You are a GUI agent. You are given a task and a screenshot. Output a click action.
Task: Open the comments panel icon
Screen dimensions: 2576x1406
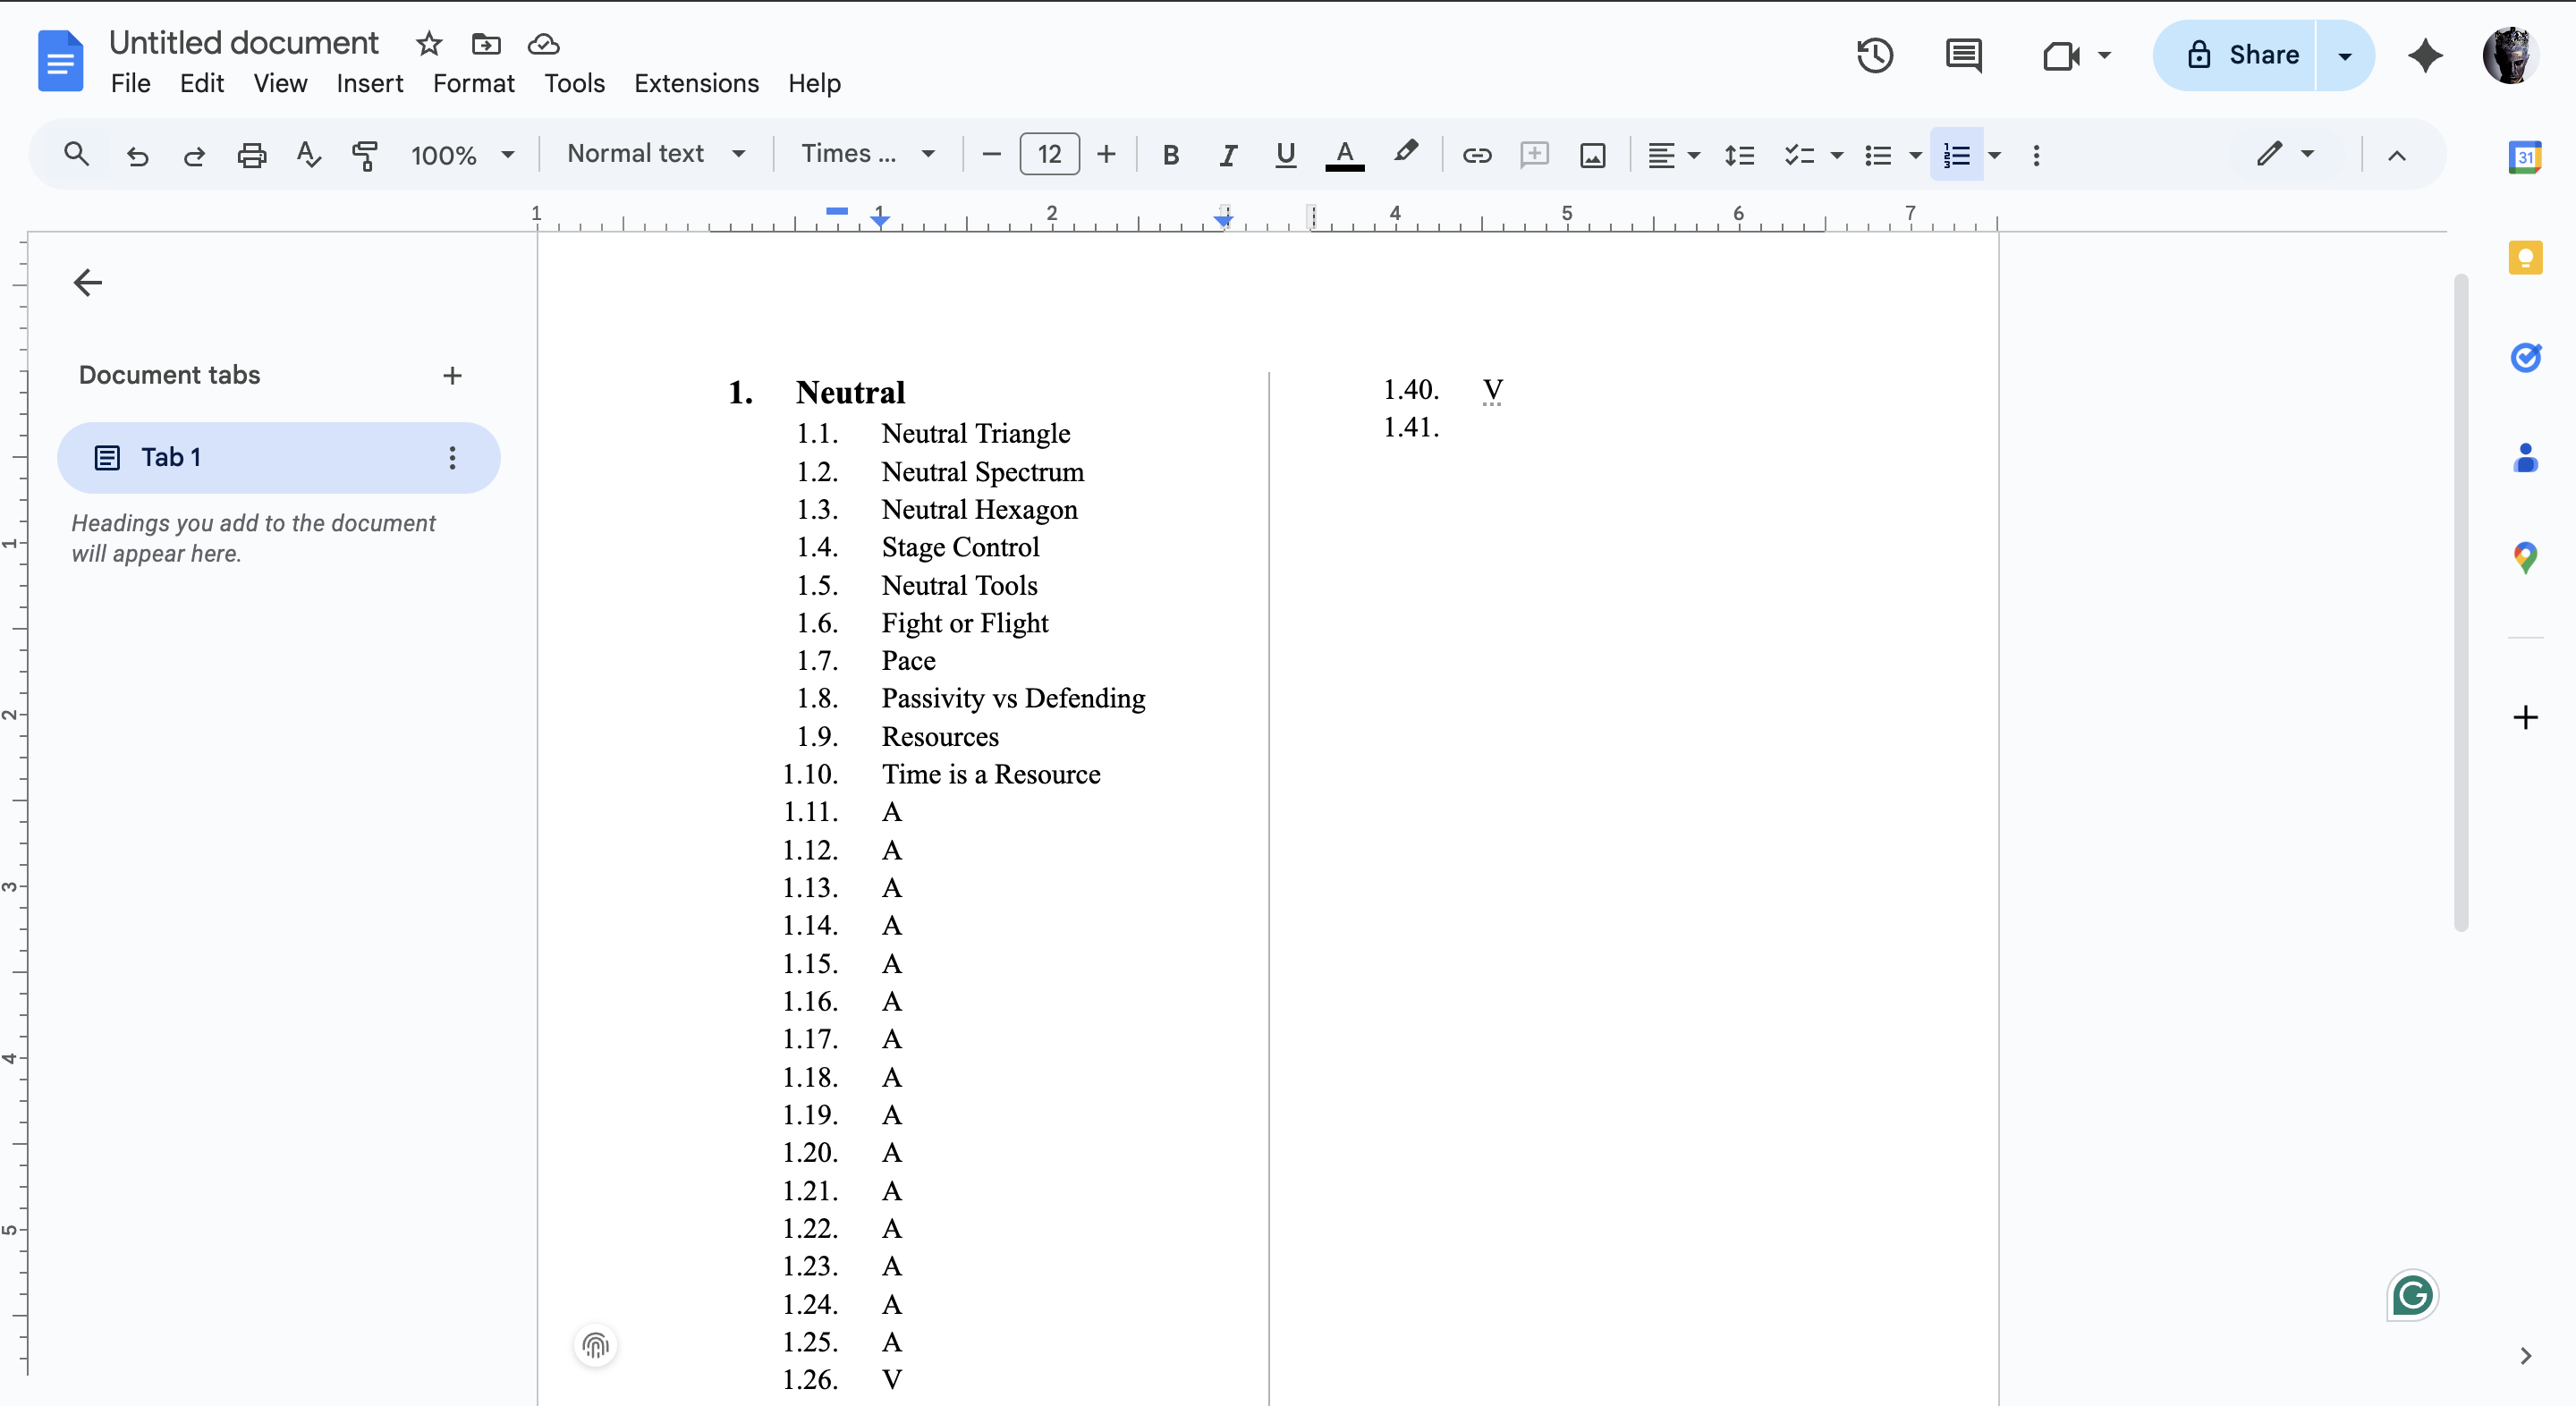pos(1963,55)
